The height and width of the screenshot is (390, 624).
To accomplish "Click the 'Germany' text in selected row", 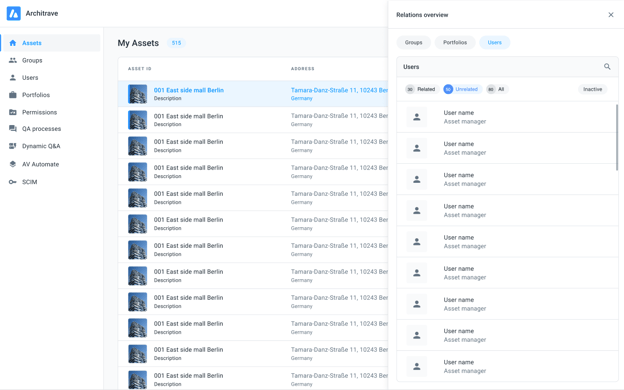I will (x=301, y=98).
